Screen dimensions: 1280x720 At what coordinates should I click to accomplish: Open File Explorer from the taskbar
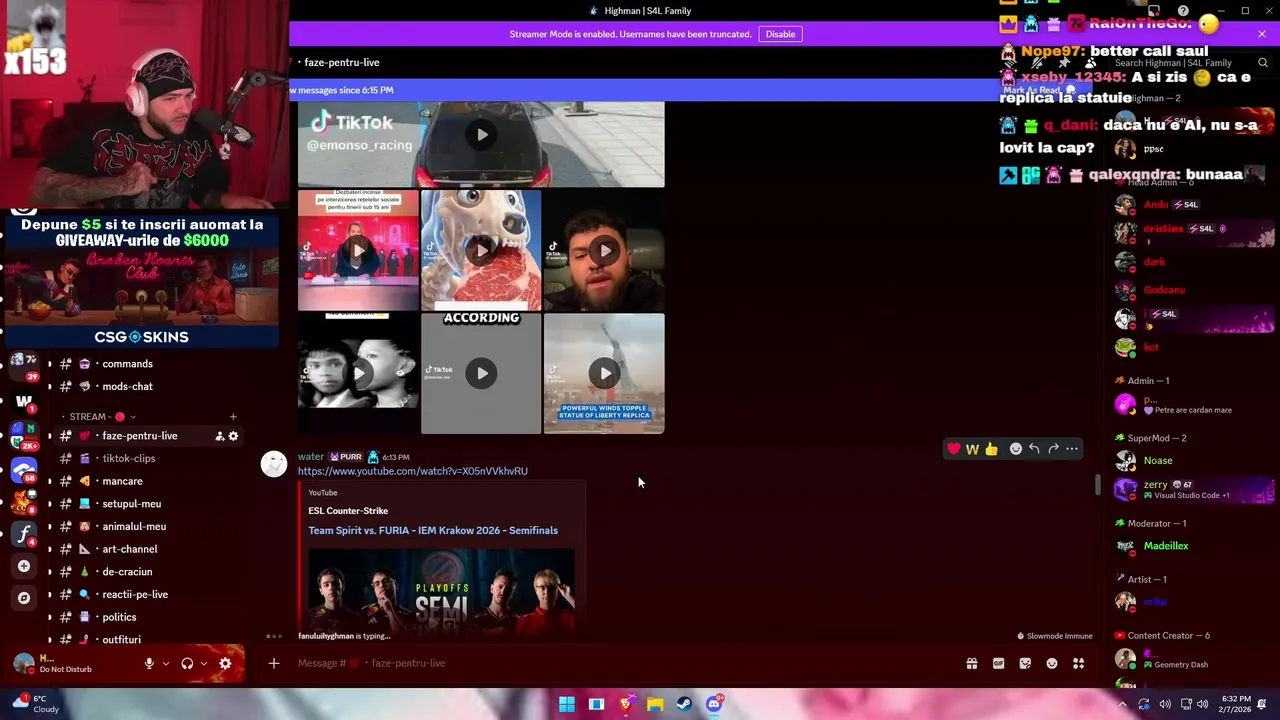[655, 704]
